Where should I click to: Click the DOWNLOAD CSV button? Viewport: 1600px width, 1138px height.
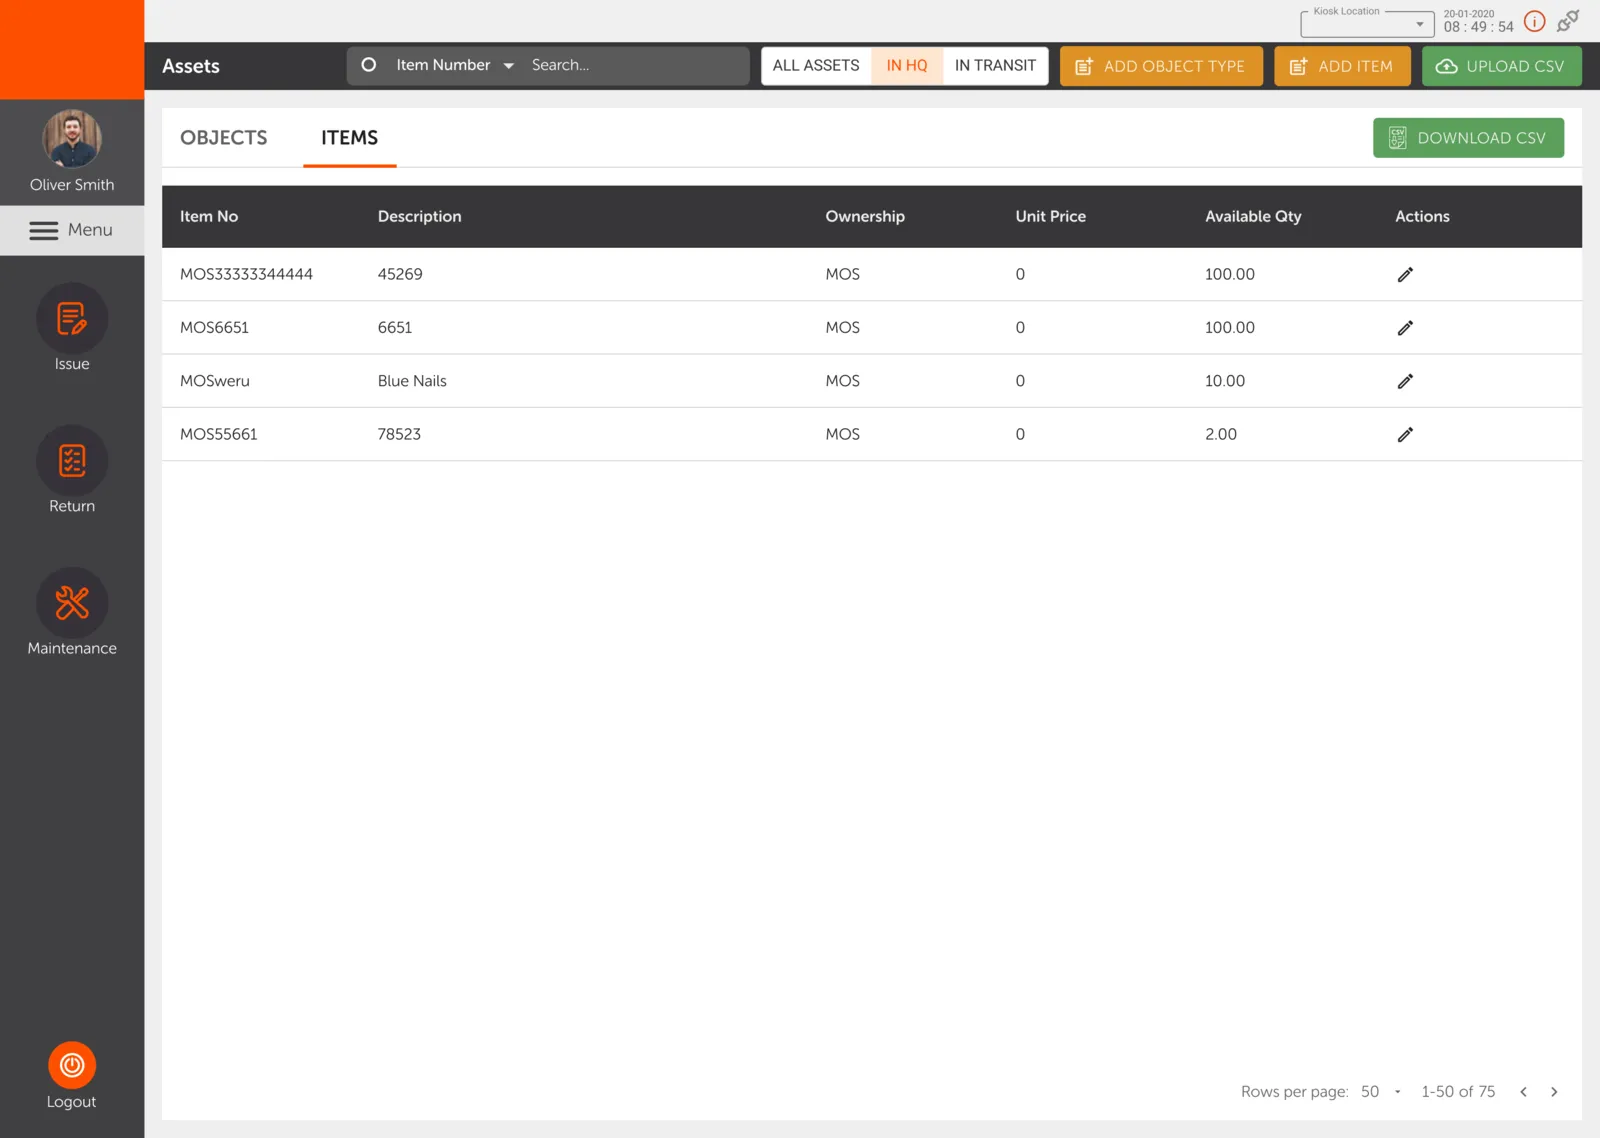(1468, 138)
